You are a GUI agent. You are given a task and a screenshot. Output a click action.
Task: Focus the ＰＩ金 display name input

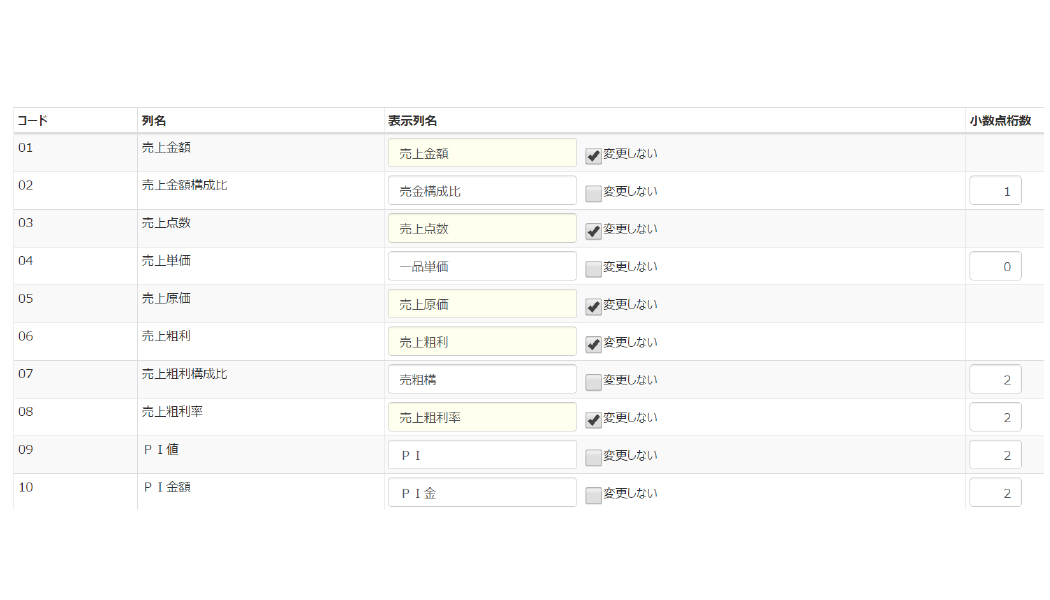click(x=482, y=493)
